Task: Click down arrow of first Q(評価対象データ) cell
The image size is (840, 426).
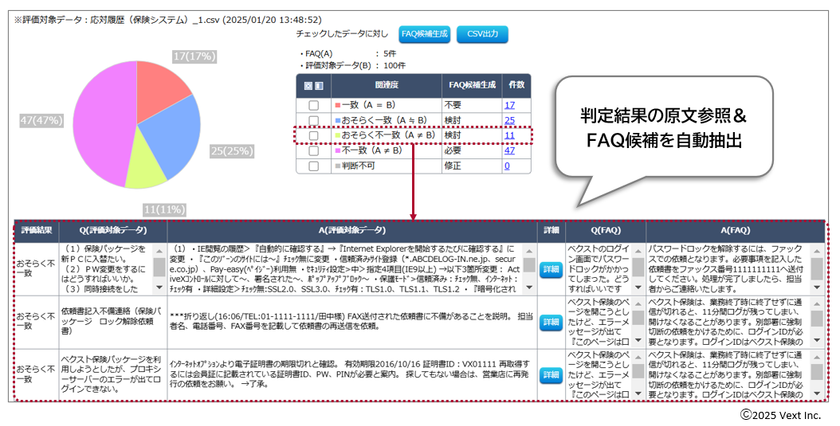Action: [159, 288]
